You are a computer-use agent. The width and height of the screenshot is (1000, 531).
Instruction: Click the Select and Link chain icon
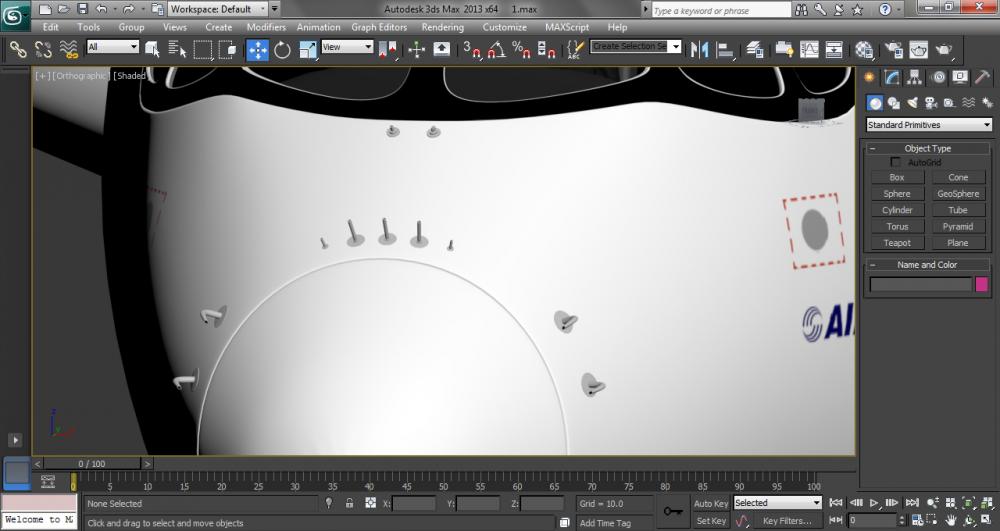17,49
